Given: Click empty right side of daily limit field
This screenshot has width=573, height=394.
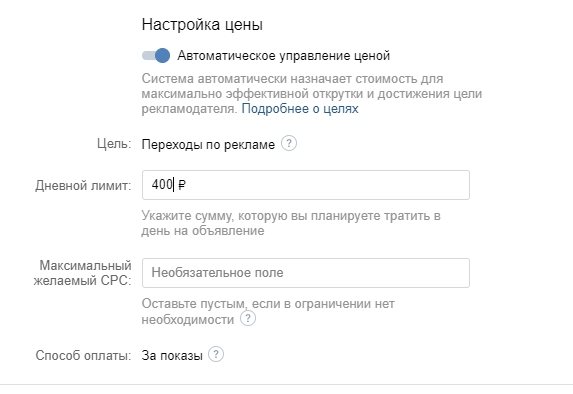Looking at the screenshot, I should click(329, 185).
